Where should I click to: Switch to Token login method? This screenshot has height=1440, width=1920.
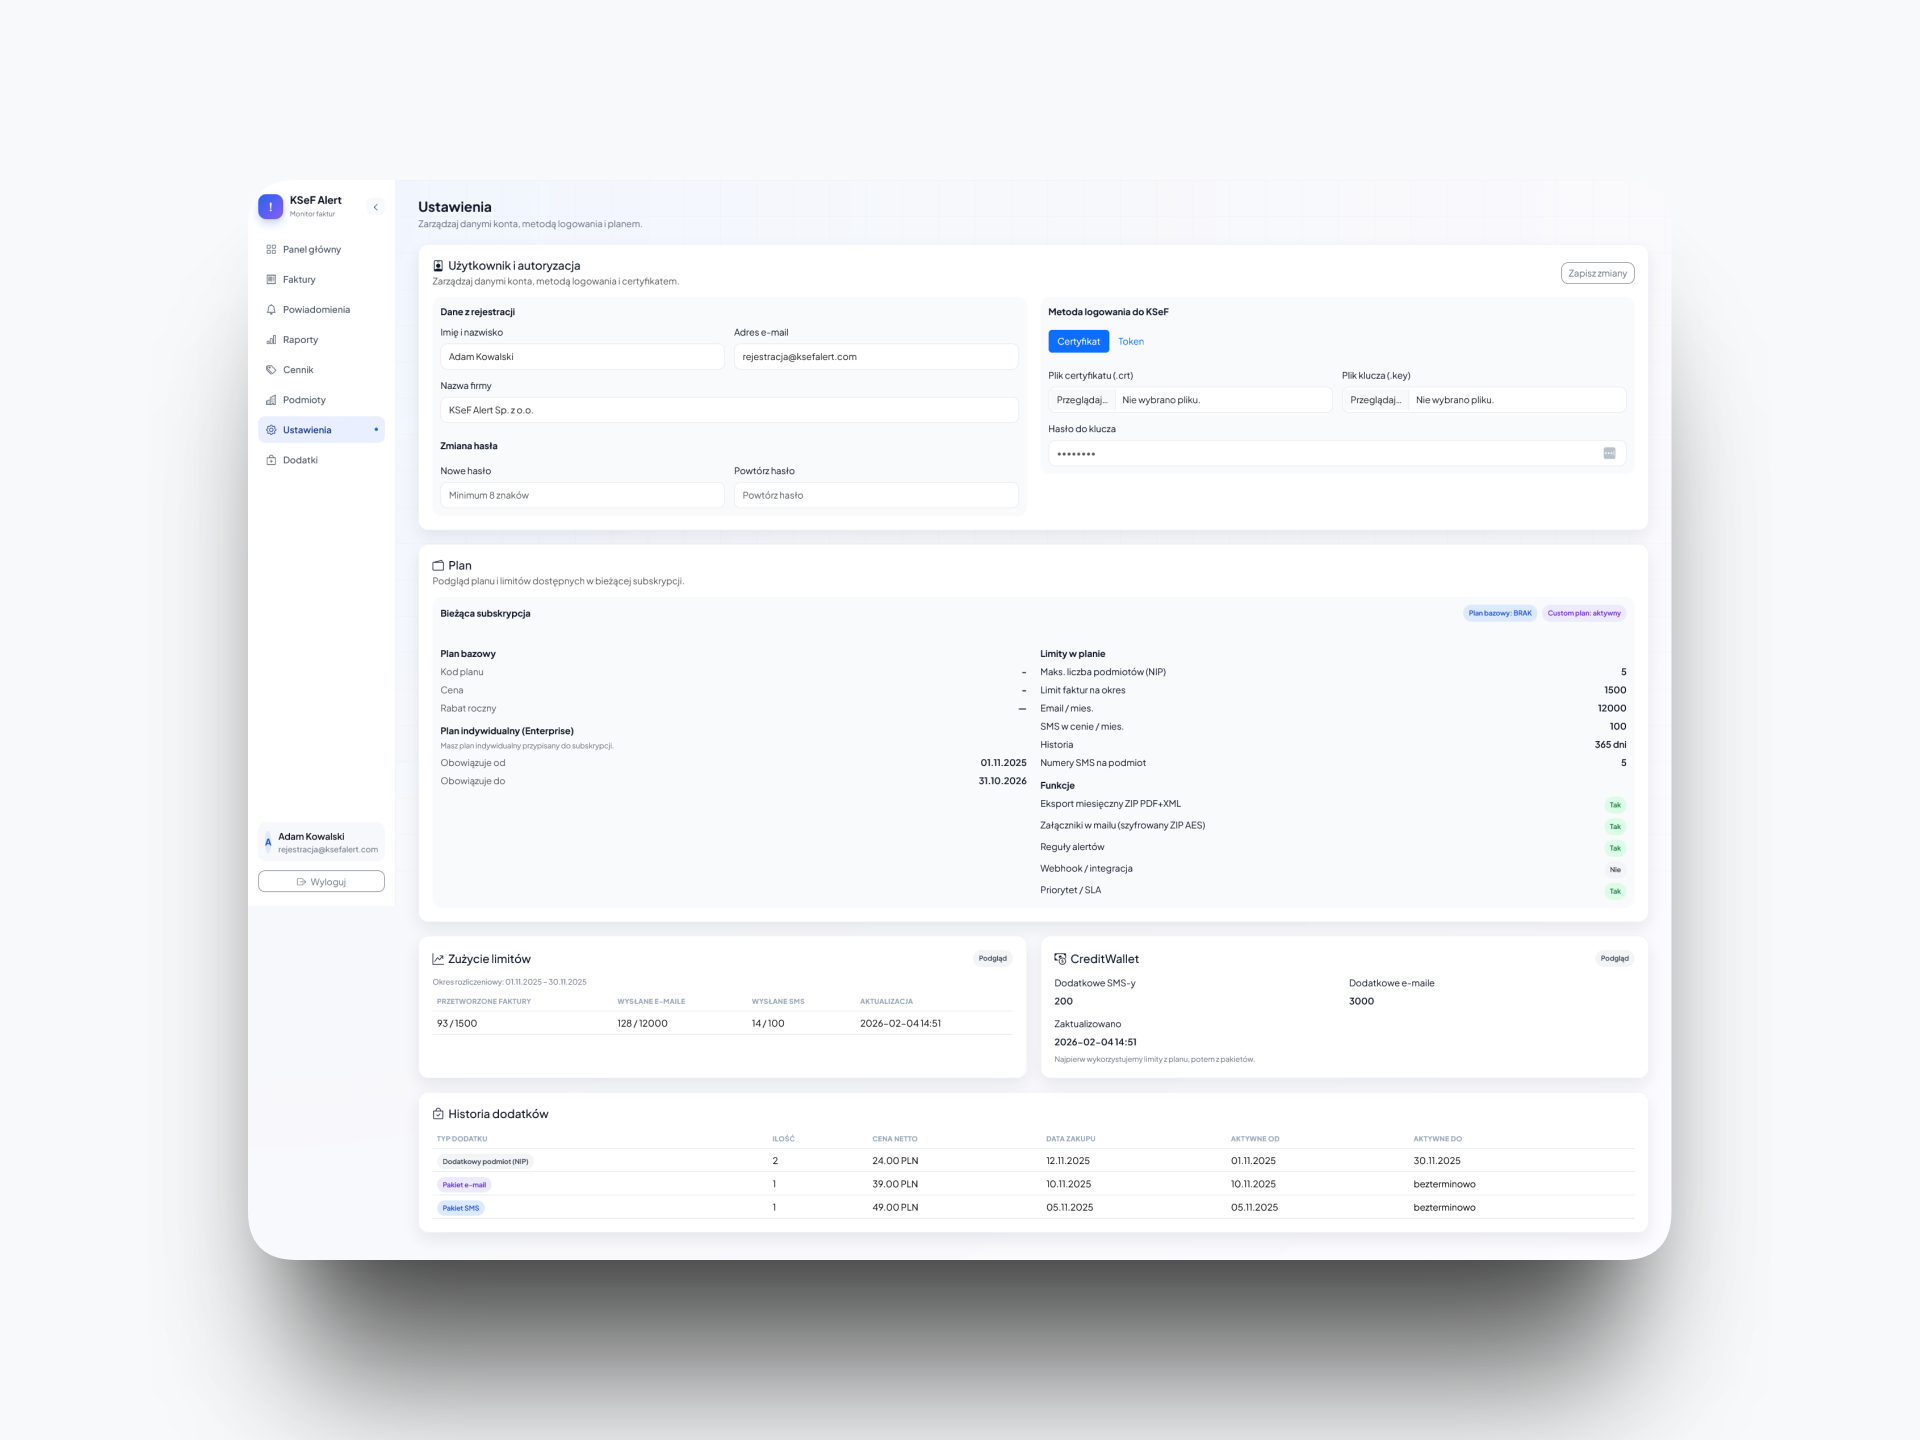(x=1130, y=342)
